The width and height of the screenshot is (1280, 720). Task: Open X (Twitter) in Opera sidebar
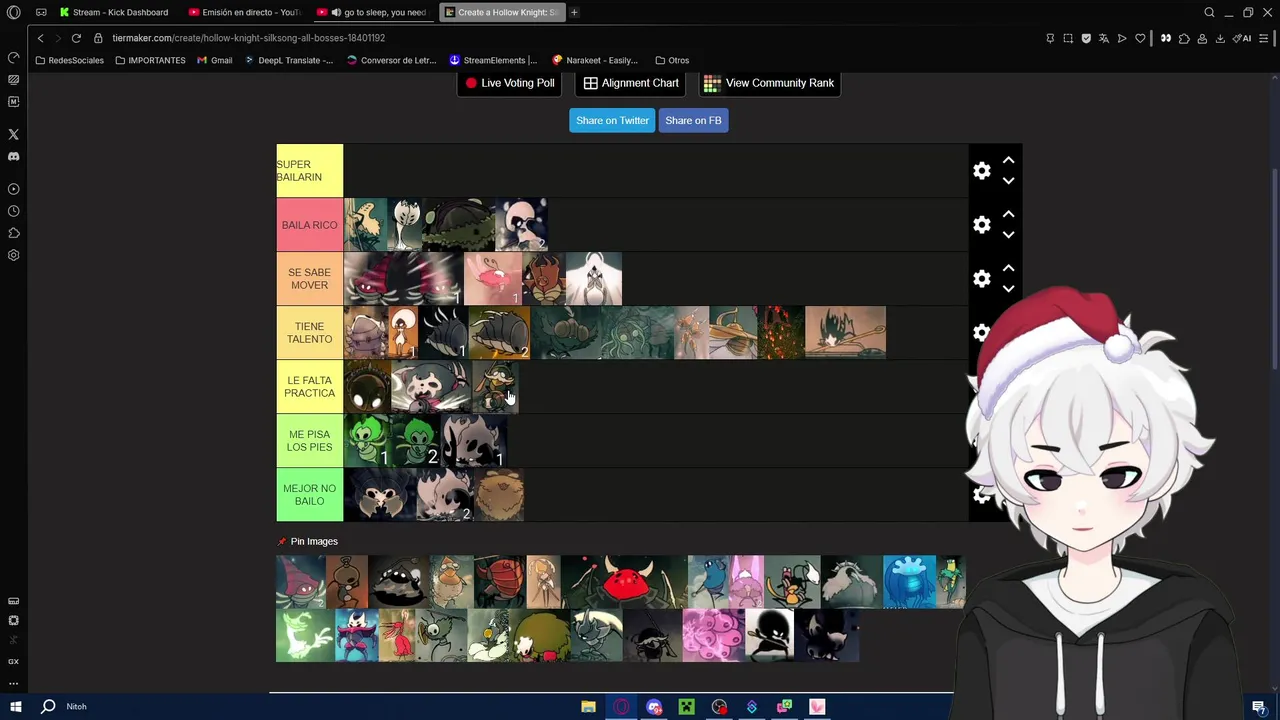13,134
